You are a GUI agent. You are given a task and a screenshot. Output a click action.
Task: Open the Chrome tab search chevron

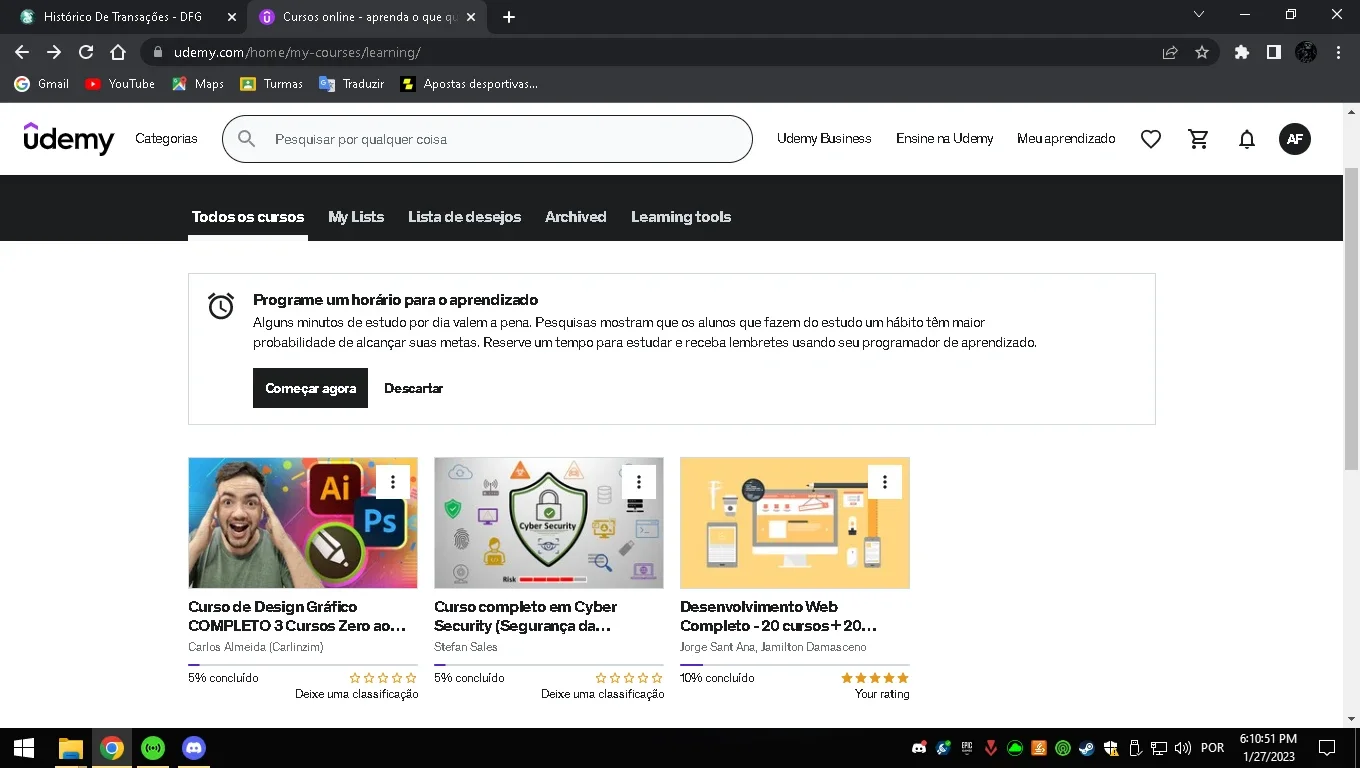[x=1199, y=15]
